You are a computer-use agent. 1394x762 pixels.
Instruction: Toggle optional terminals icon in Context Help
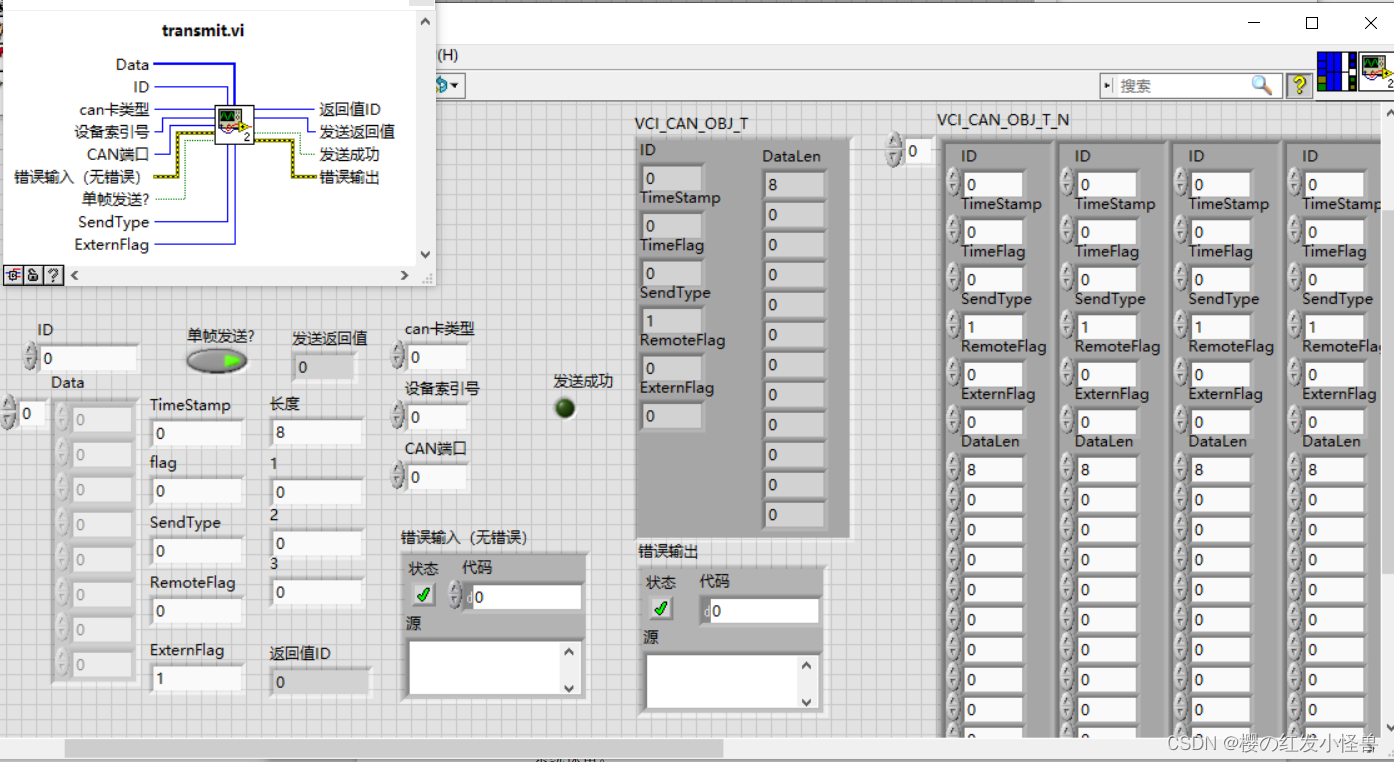click(14, 275)
